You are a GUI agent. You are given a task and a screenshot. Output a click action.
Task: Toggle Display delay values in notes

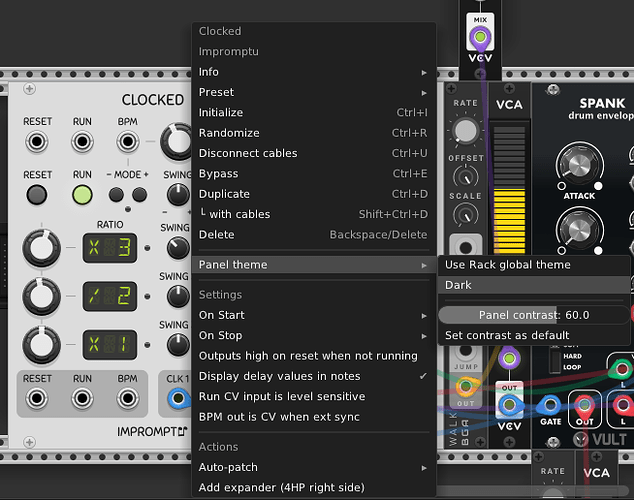click(313, 376)
